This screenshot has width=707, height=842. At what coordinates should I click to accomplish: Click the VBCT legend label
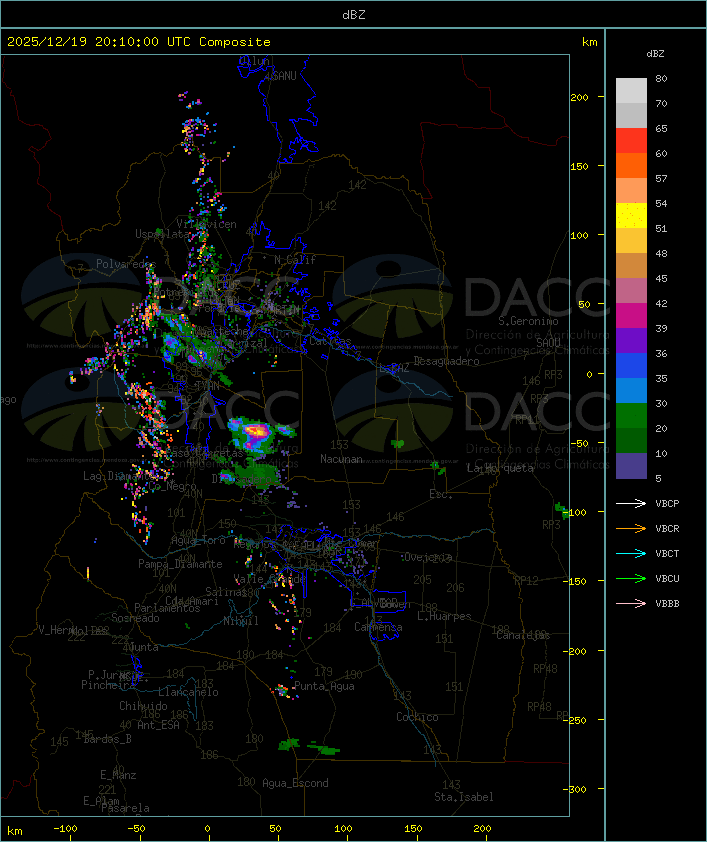click(x=667, y=554)
